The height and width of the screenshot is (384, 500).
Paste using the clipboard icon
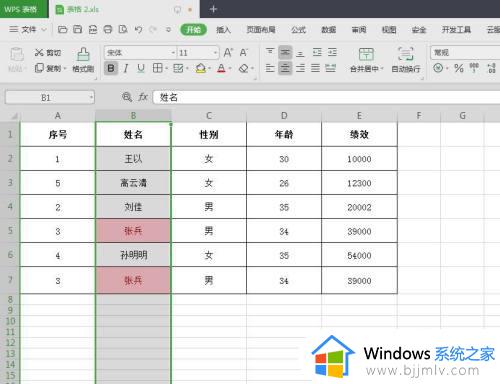click(17, 55)
